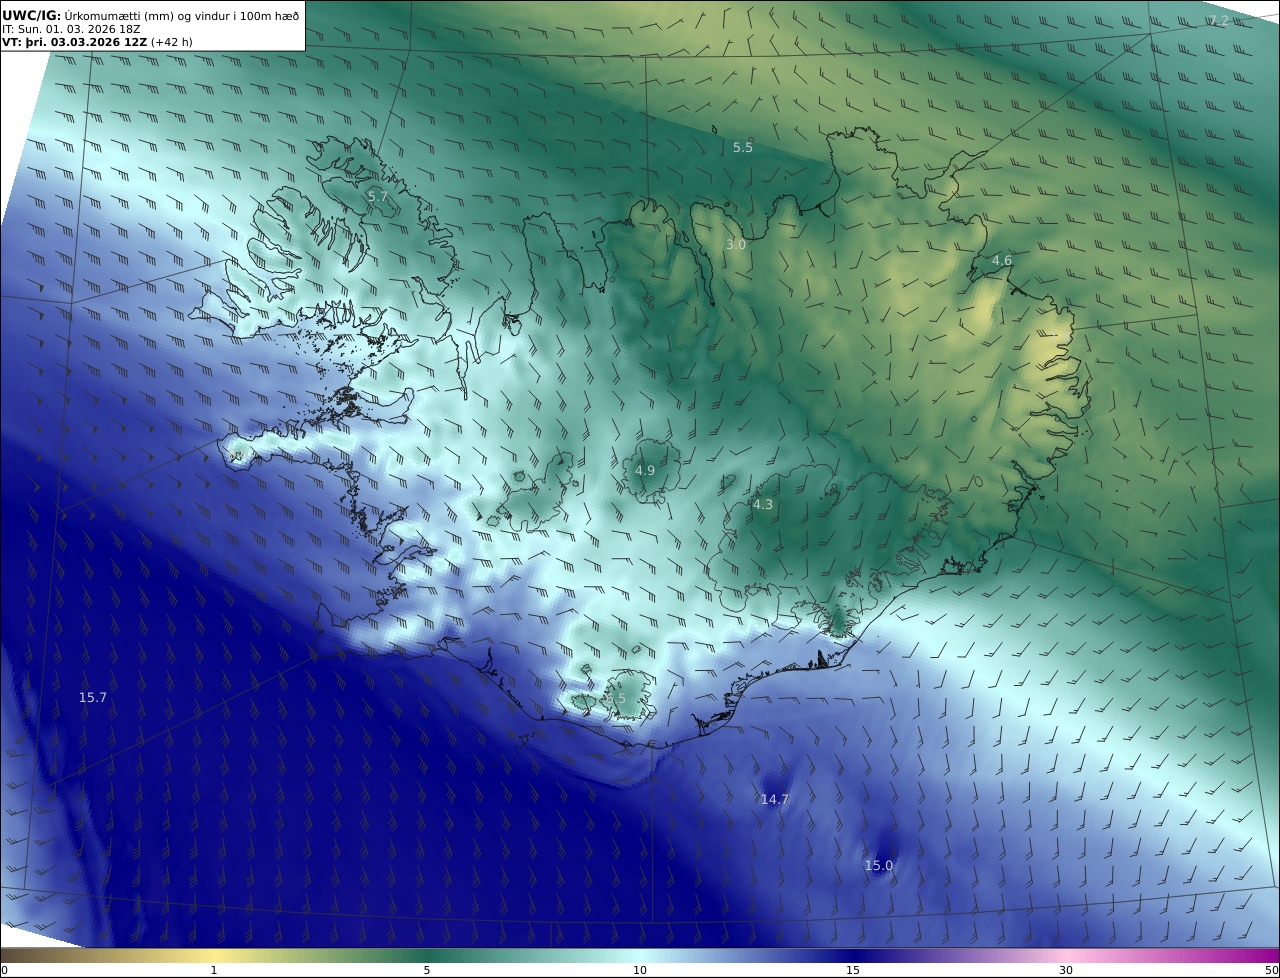Viewport: 1280px width, 978px height.
Task: Click the 15.0 value label on the map
Action: [x=879, y=865]
